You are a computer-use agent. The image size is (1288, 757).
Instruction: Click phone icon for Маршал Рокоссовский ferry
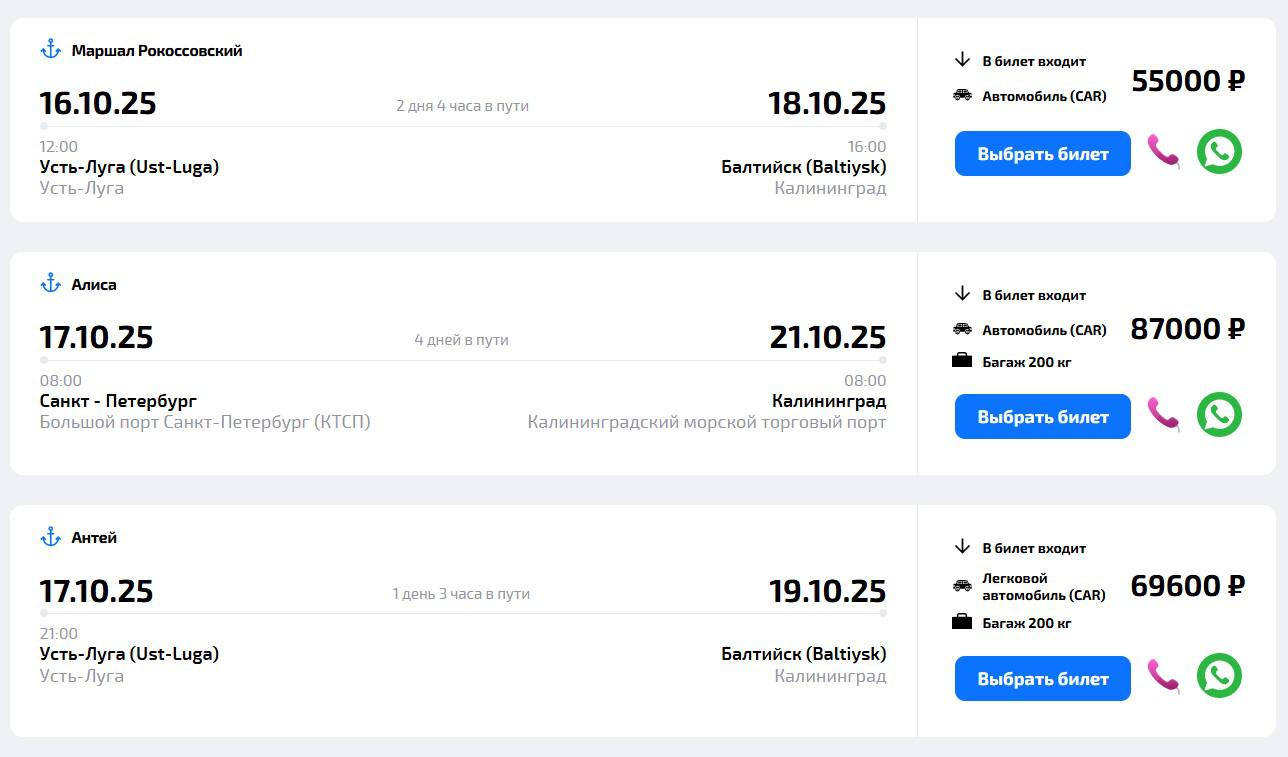coord(1163,152)
